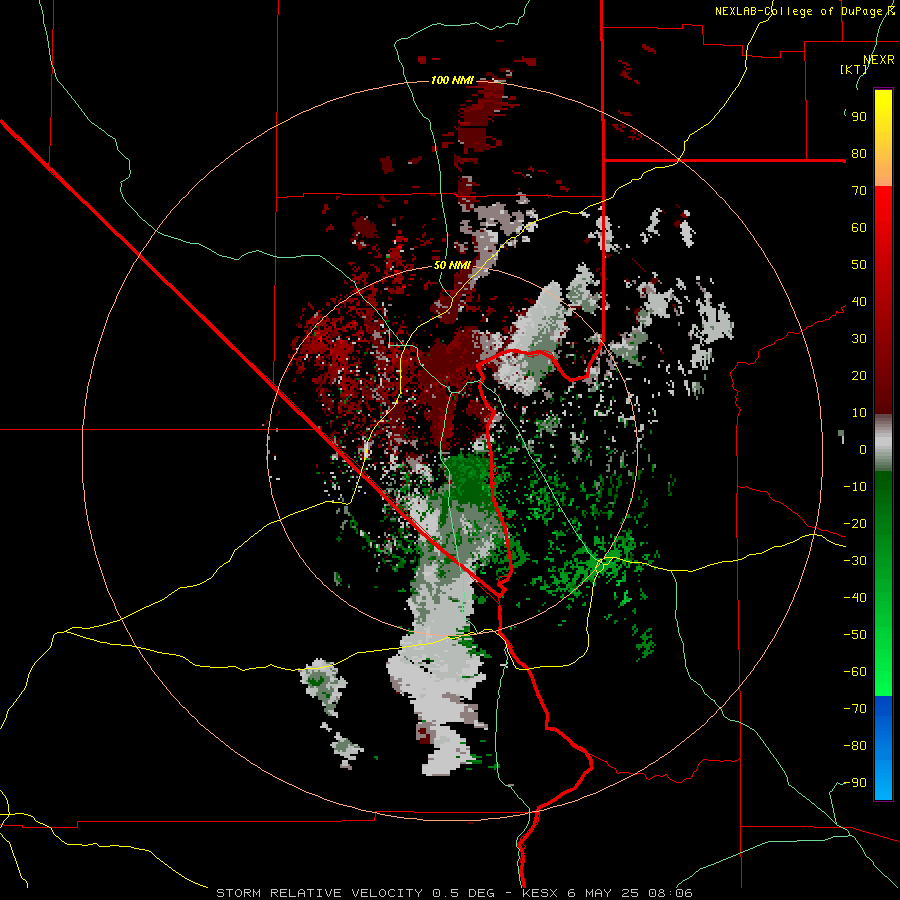Click the "40" value on the velocity scale
Image resolution: width=900 pixels, height=900 pixels.
tap(859, 302)
